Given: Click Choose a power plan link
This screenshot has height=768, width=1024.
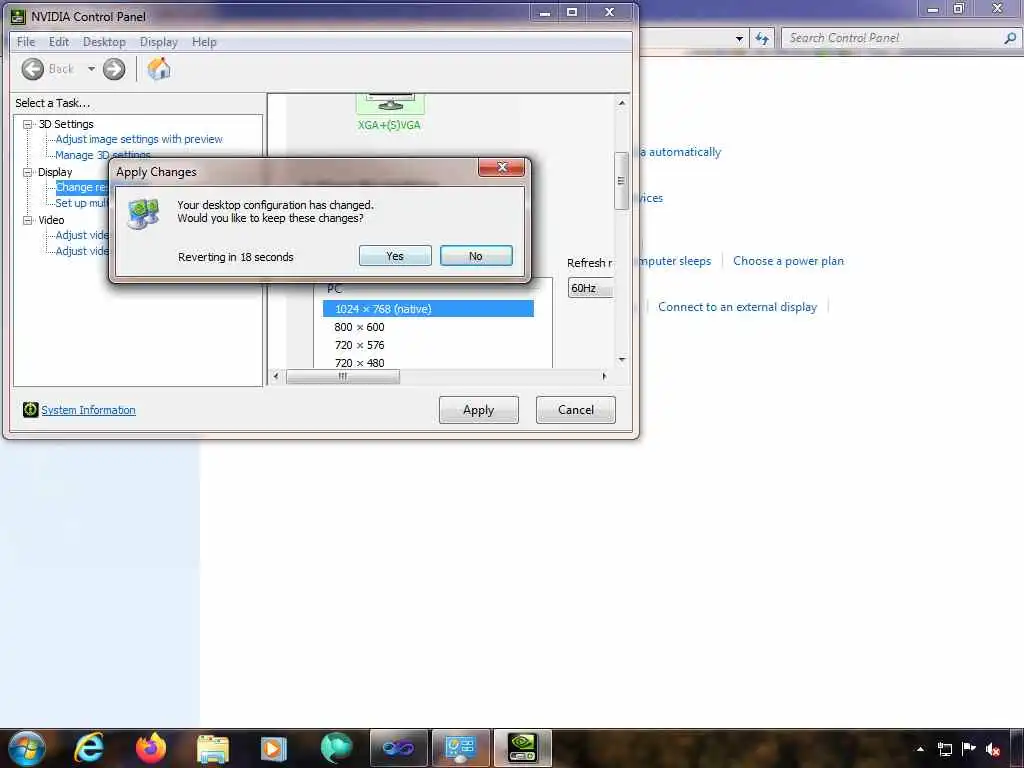Looking at the screenshot, I should [x=788, y=261].
